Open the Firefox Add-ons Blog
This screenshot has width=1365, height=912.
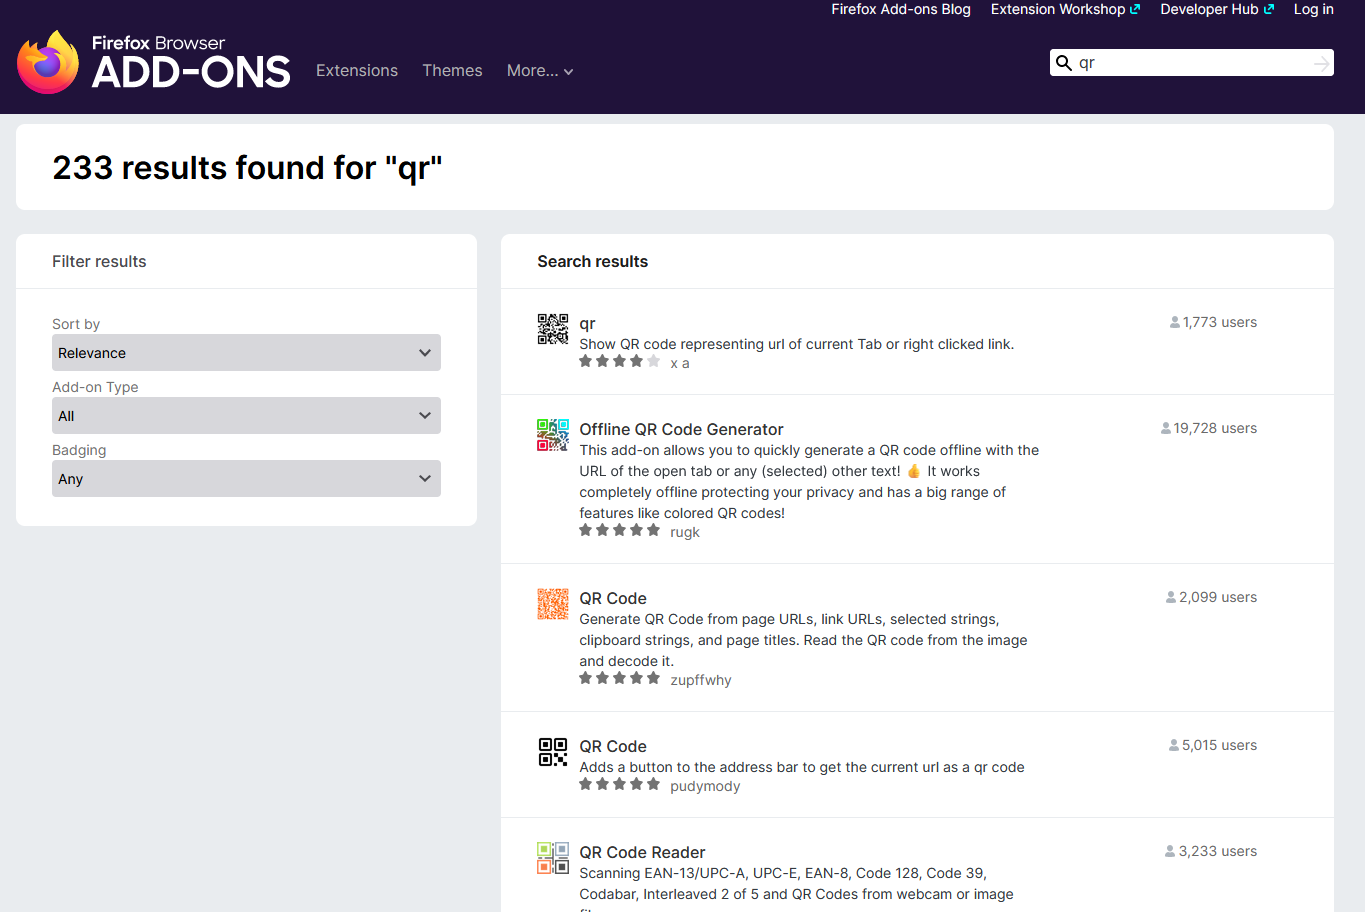tap(900, 9)
